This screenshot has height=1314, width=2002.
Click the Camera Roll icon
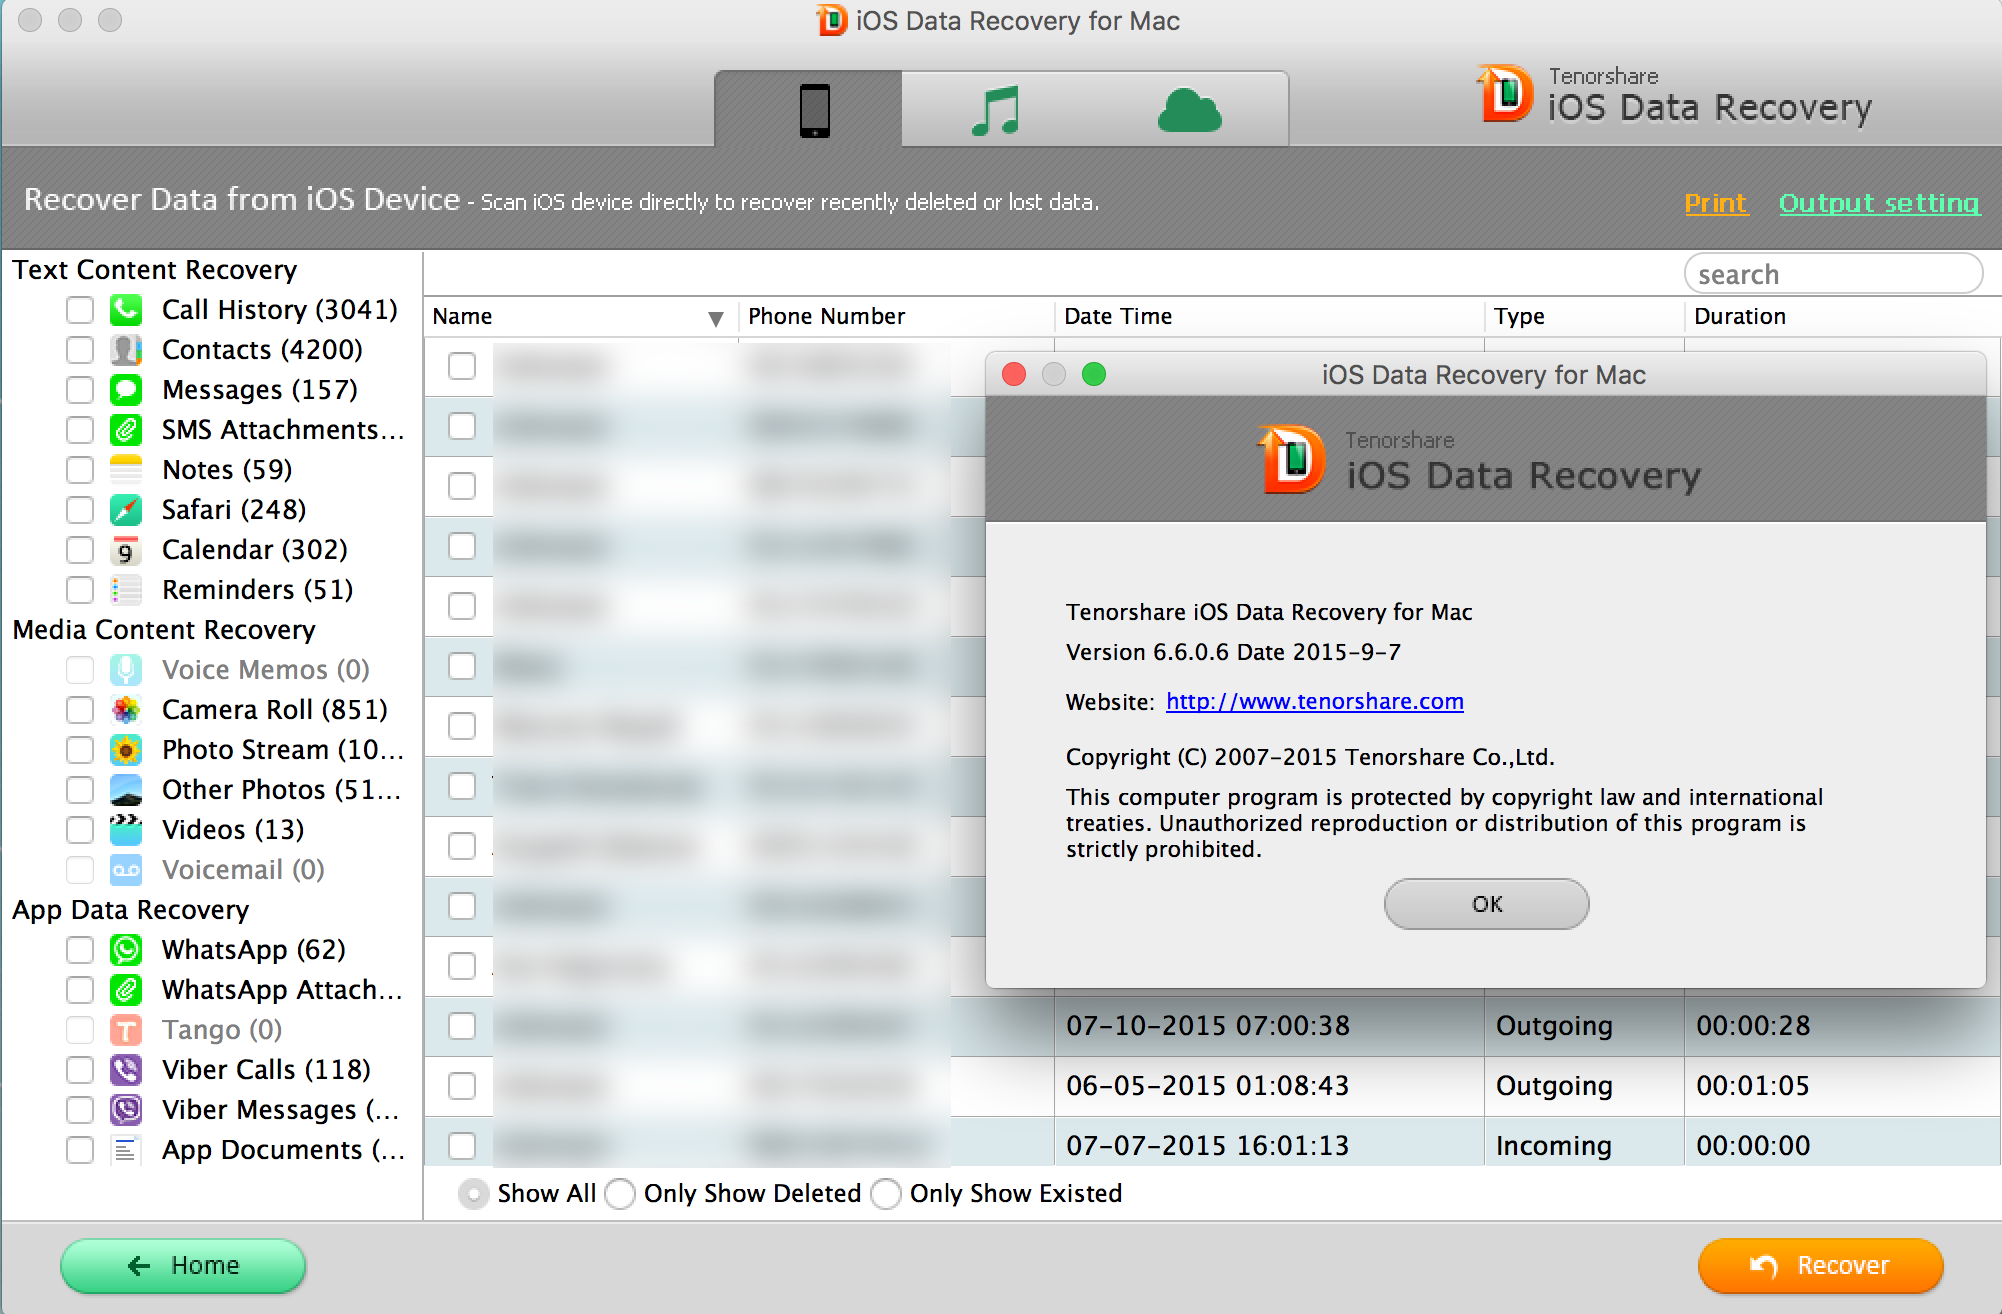click(x=126, y=710)
